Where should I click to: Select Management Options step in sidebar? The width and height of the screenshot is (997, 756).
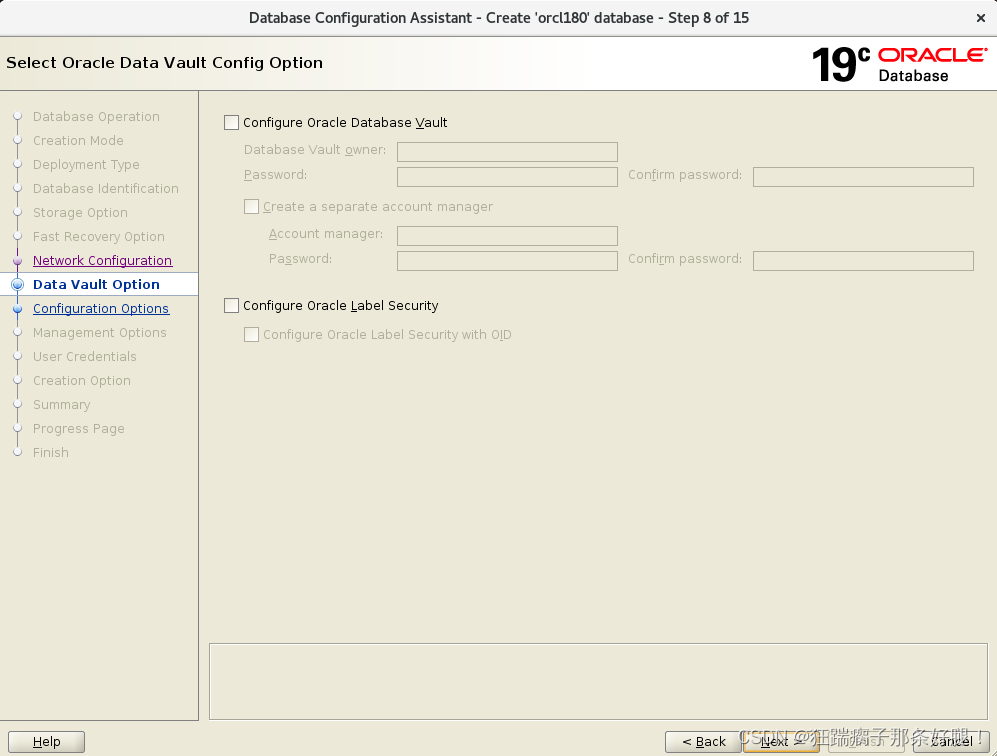(100, 333)
